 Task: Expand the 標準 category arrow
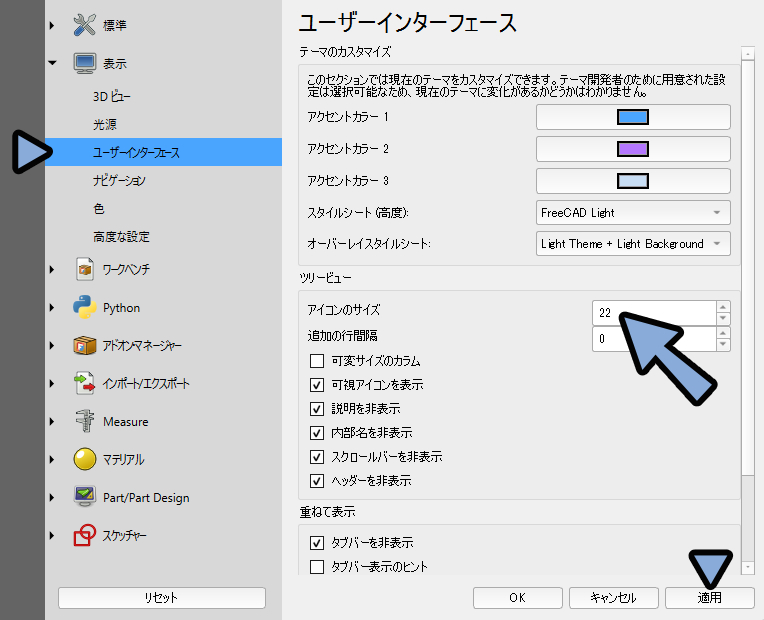point(52,25)
